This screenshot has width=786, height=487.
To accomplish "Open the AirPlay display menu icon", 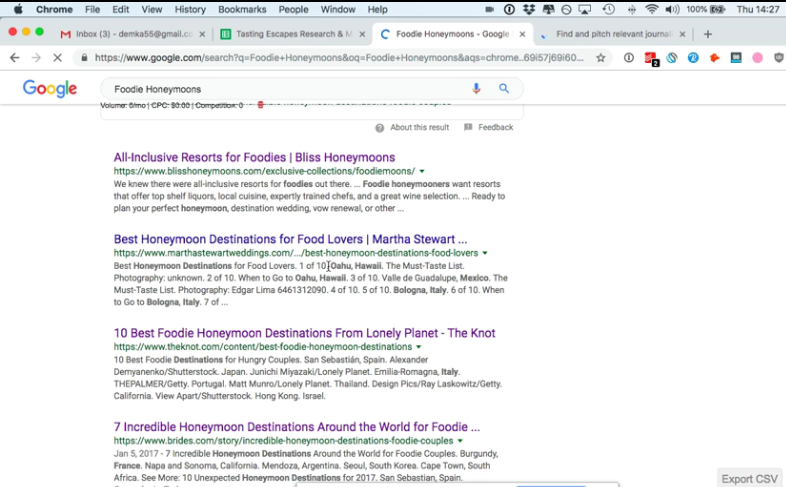I will point(584,9).
